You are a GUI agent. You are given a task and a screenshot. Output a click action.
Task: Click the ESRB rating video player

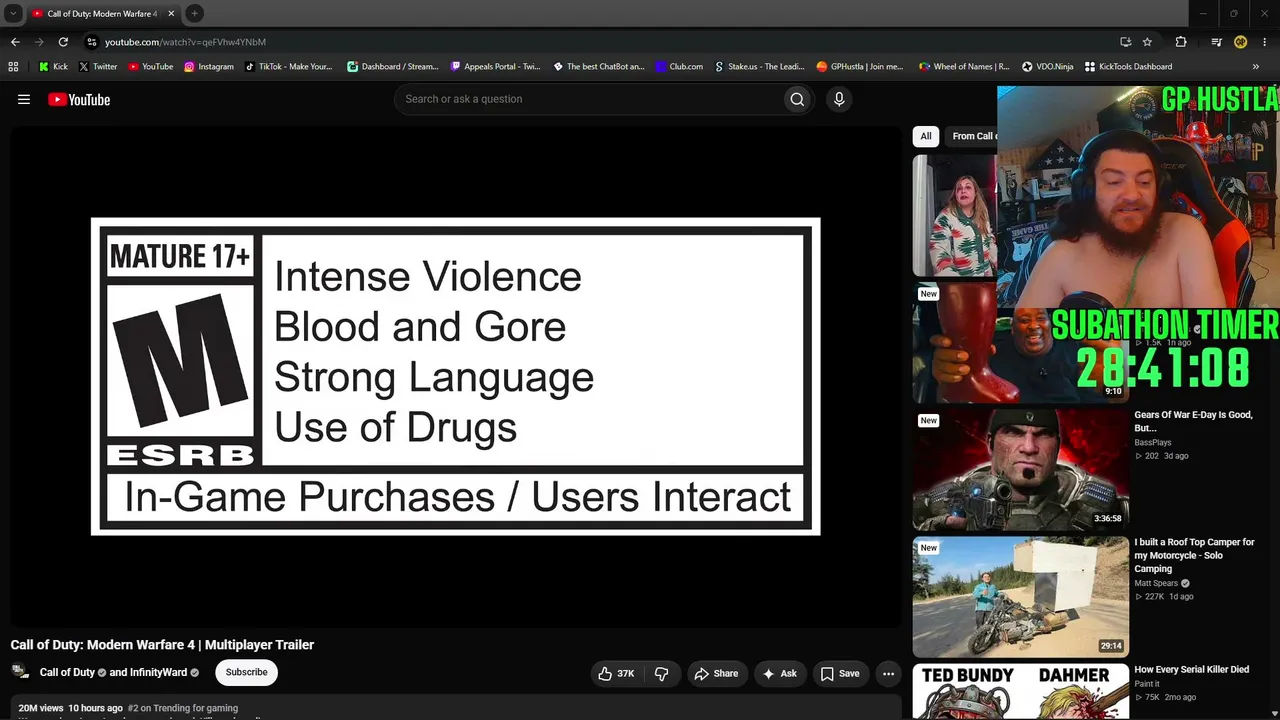(x=455, y=376)
